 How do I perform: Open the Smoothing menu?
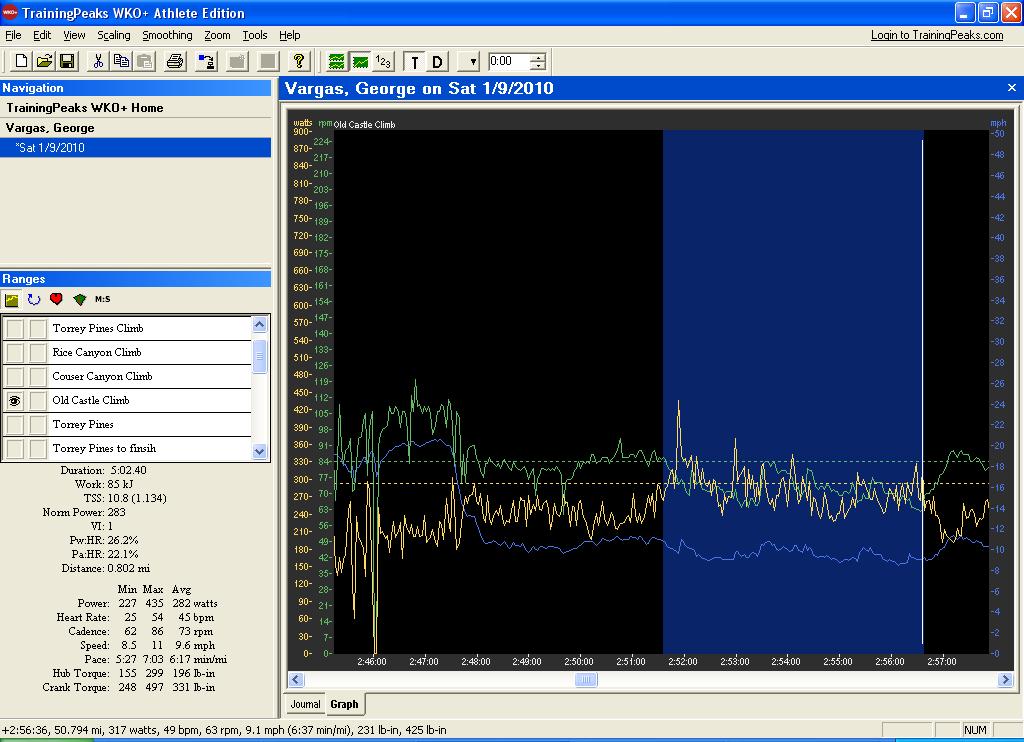click(x=167, y=35)
